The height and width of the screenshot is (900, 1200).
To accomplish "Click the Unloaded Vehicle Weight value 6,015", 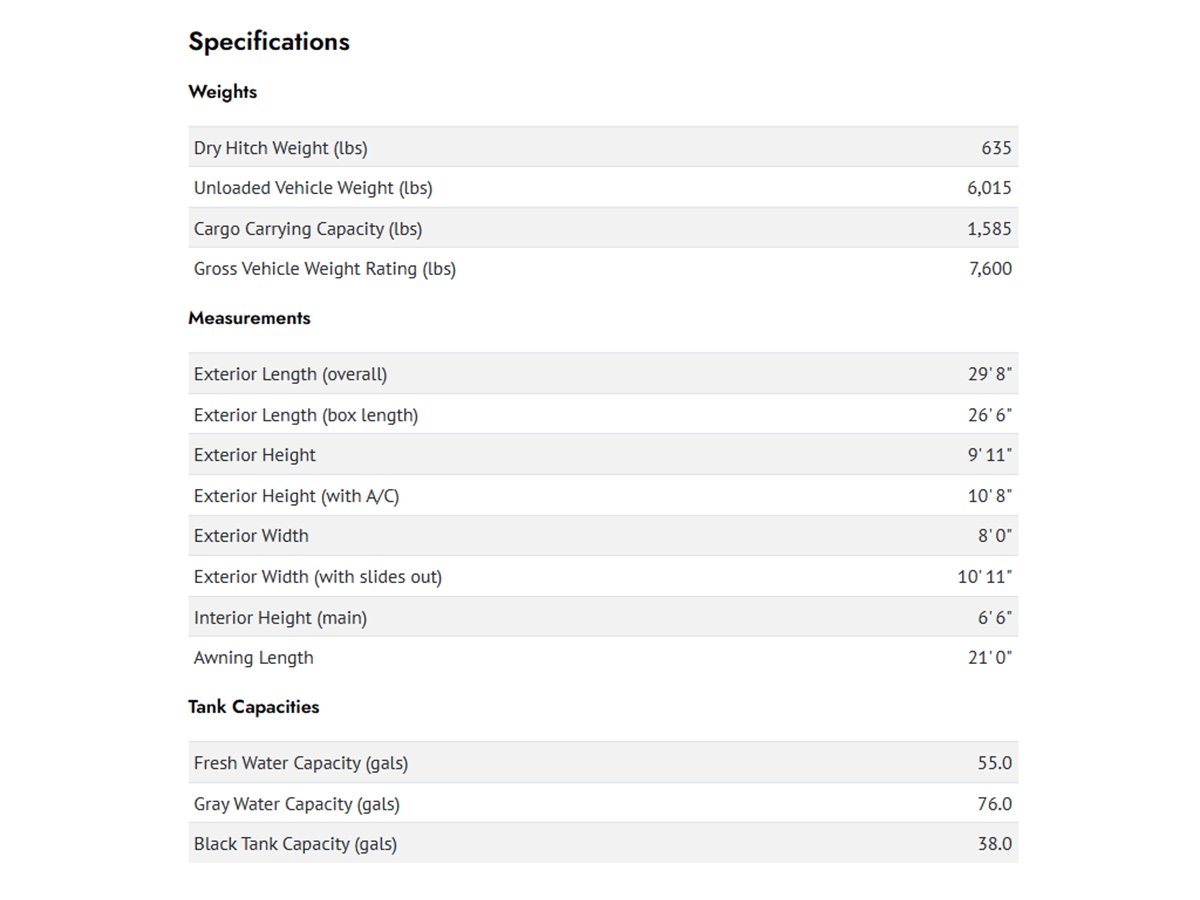I will point(989,188).
